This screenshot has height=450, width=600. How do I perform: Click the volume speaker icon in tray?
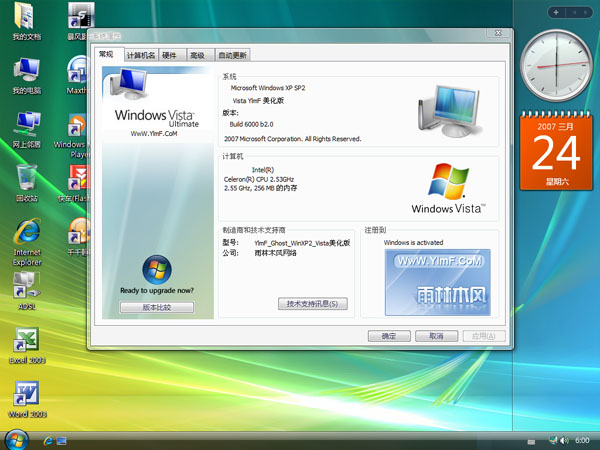(565, 440)
